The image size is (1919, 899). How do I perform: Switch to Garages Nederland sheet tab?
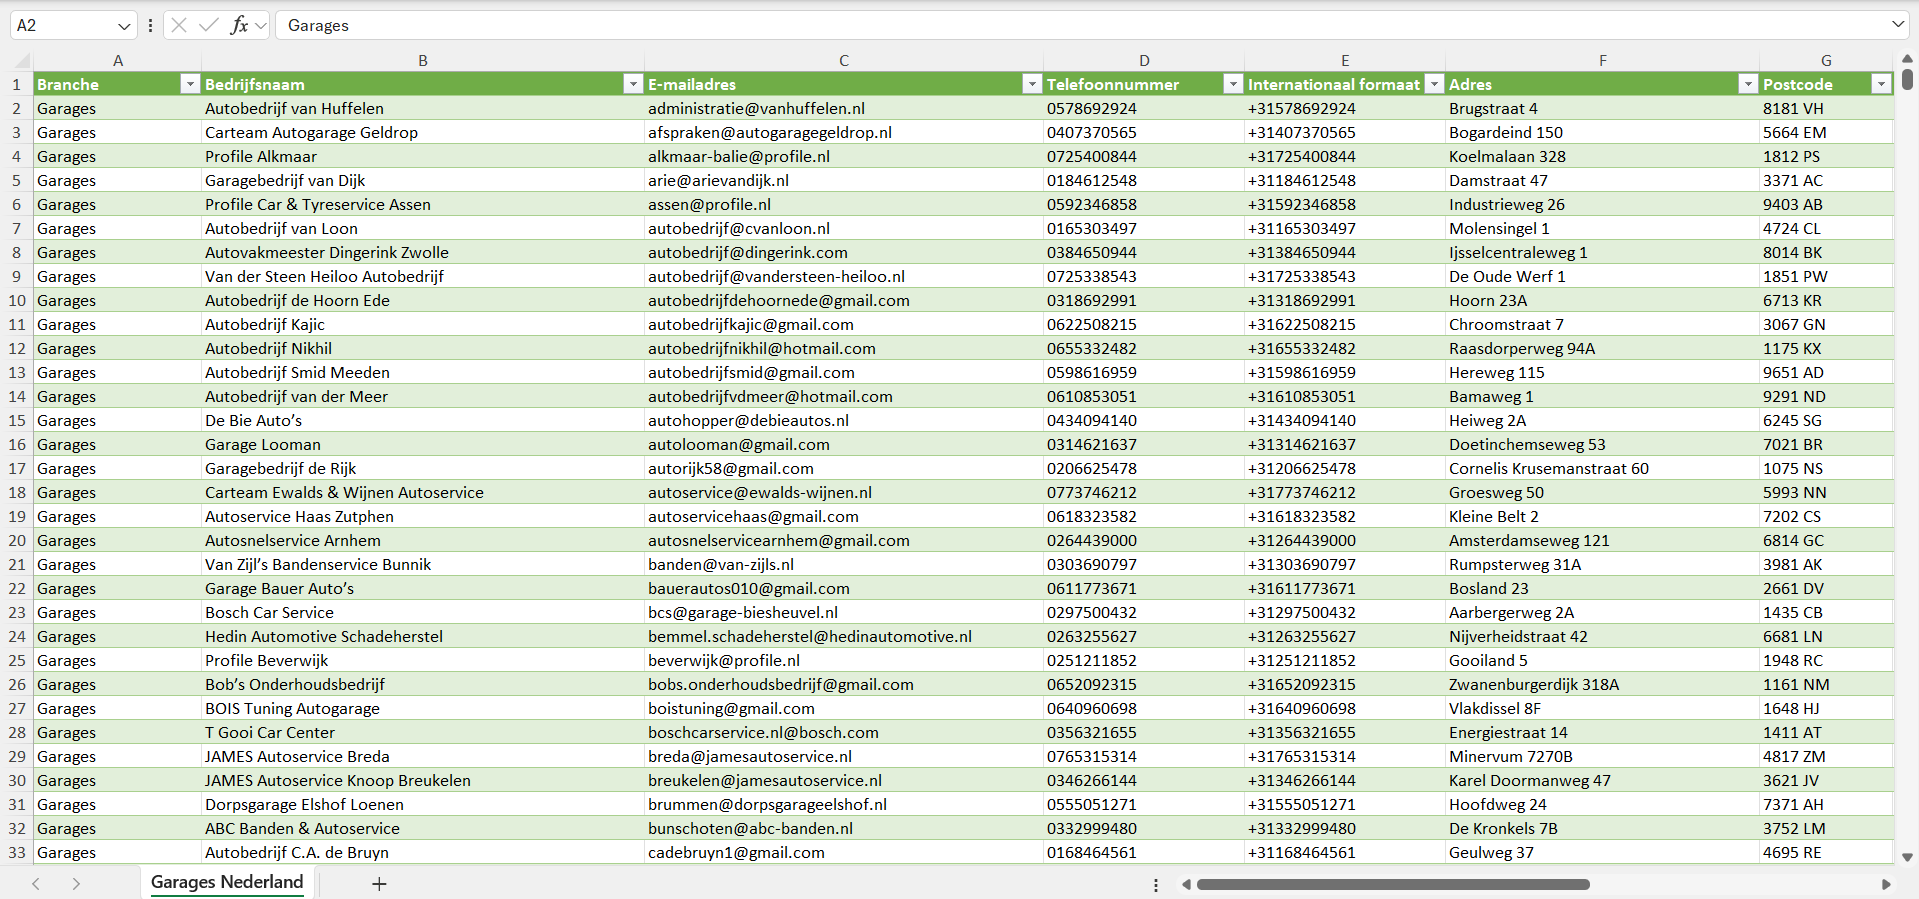pos(227,882)
